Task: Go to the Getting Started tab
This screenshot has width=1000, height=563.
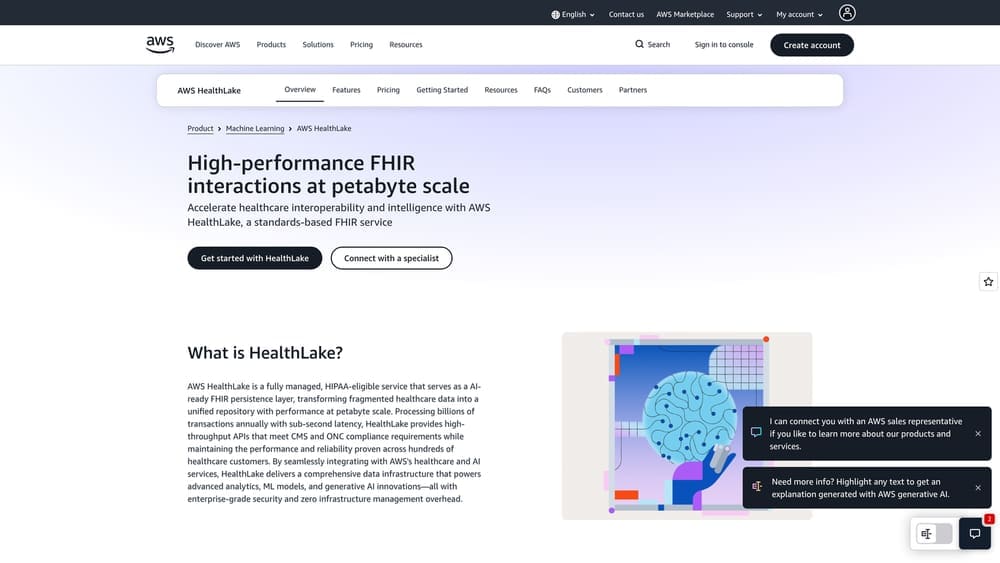Action: tap(442, 90)
